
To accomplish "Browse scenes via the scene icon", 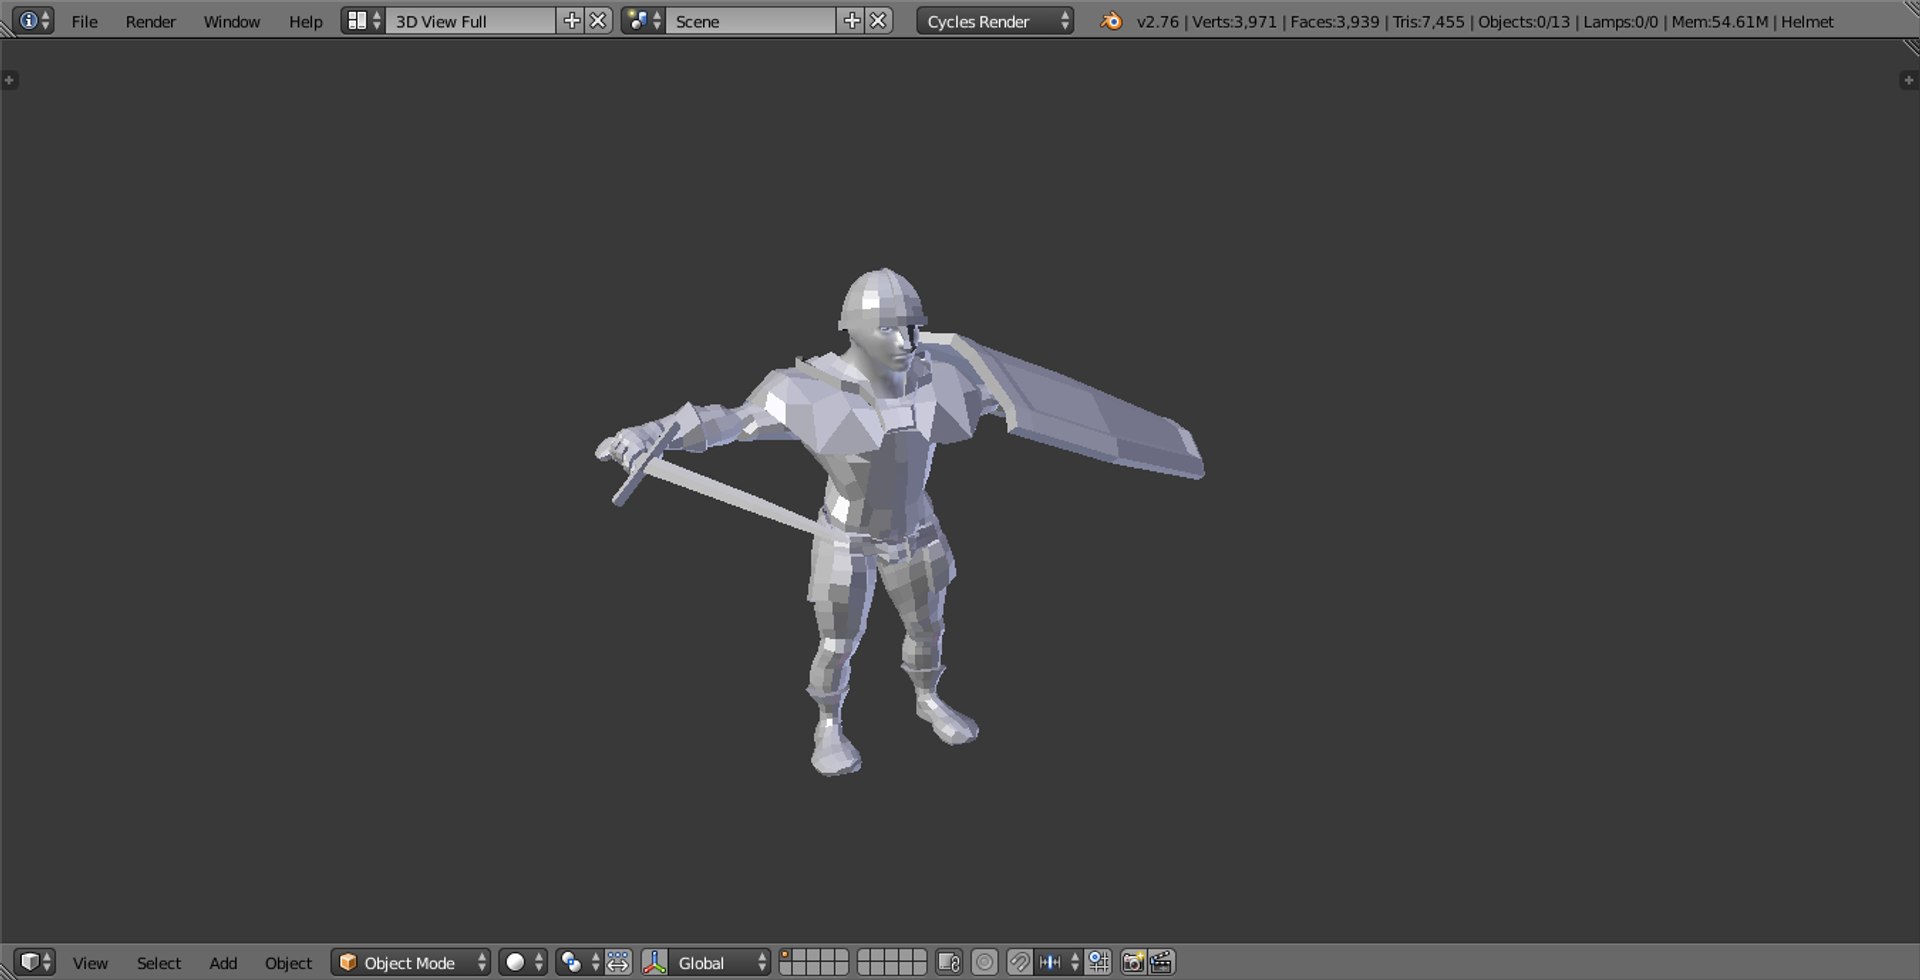I will click(643, 21).
